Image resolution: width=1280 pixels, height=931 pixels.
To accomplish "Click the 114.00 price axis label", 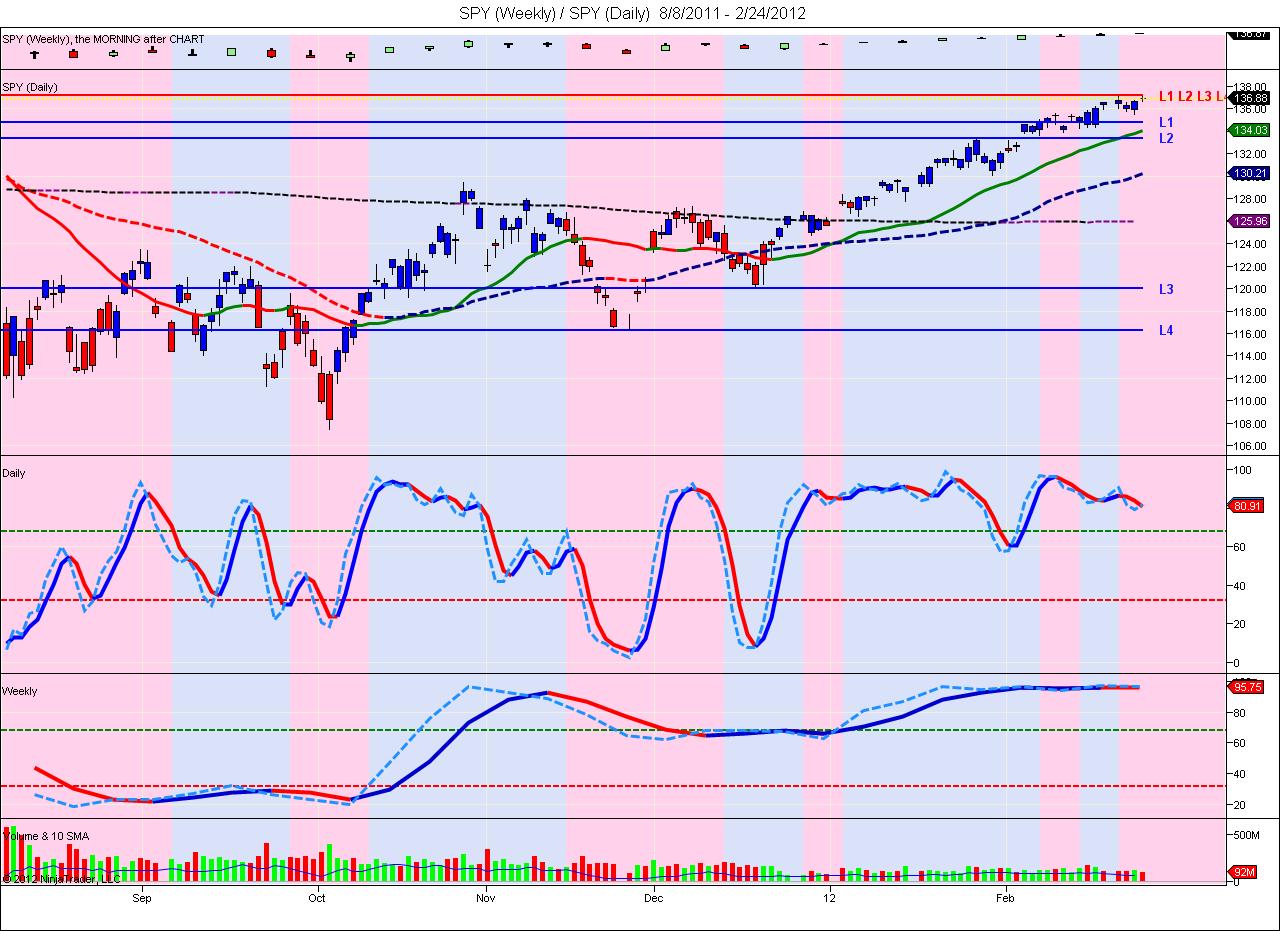I will pyautogui.click(x=1252, y=357).
